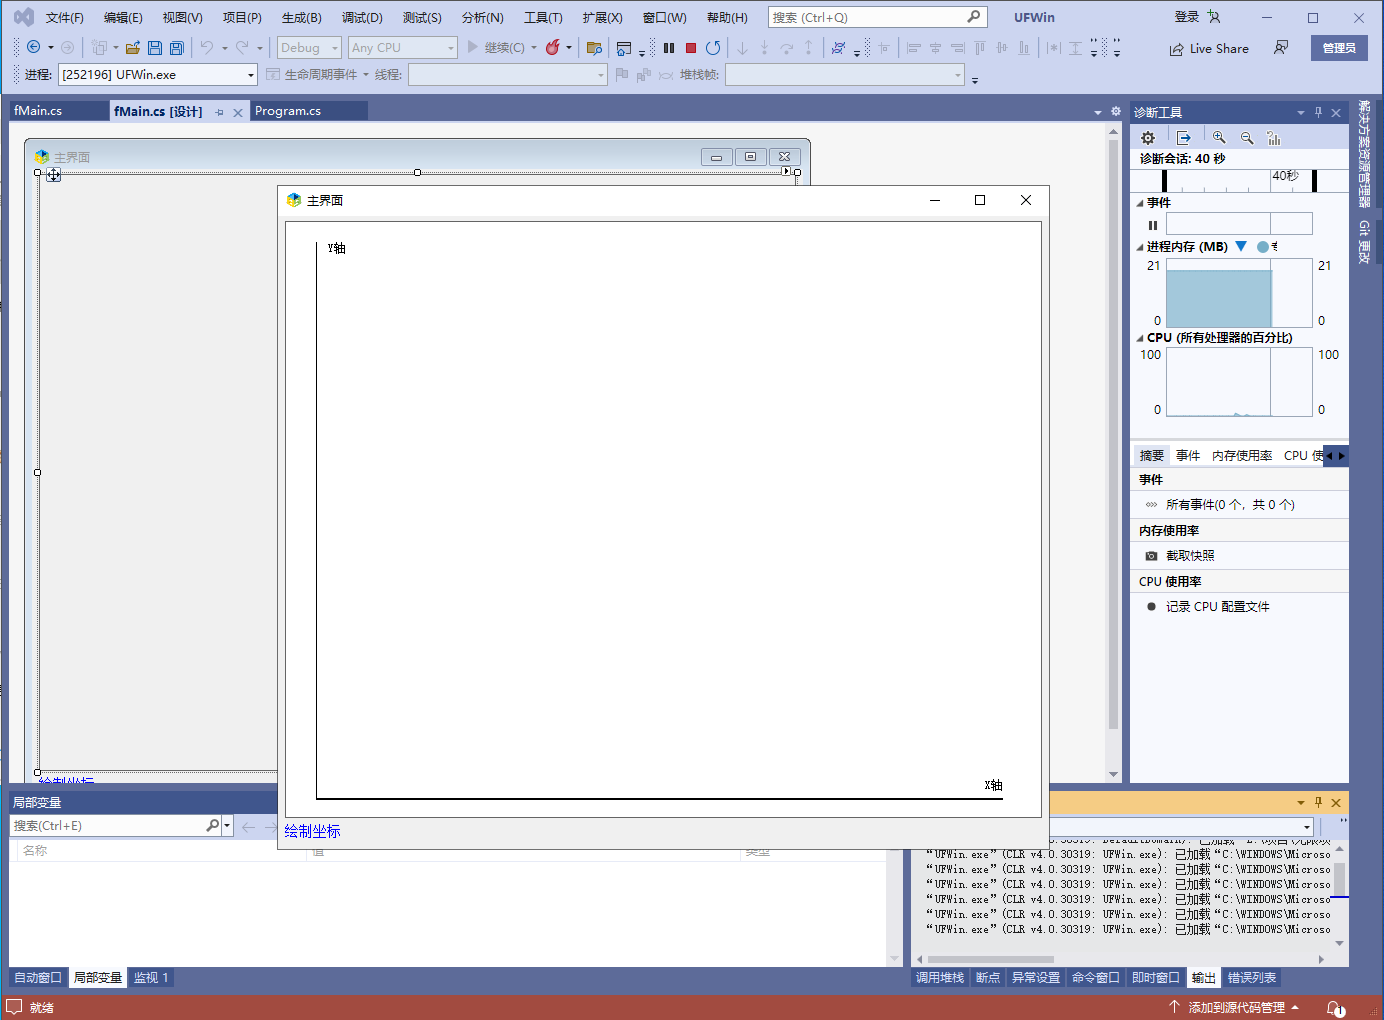The image size is (1384, 1020).
Task: Click the 搜索 (Ctrl+Q) search box
Action: tap(877, 17)
